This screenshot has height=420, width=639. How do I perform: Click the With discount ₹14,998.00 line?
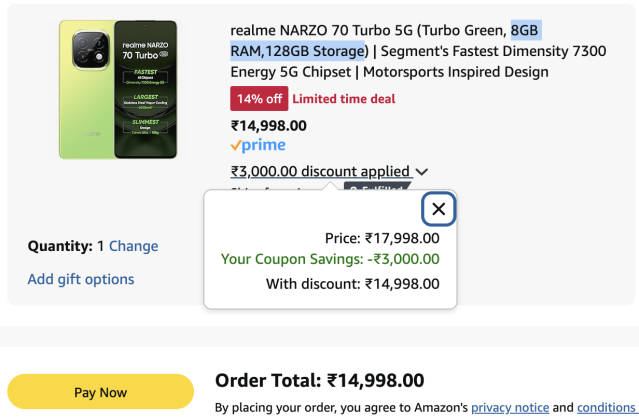click(x=352, y=283)
